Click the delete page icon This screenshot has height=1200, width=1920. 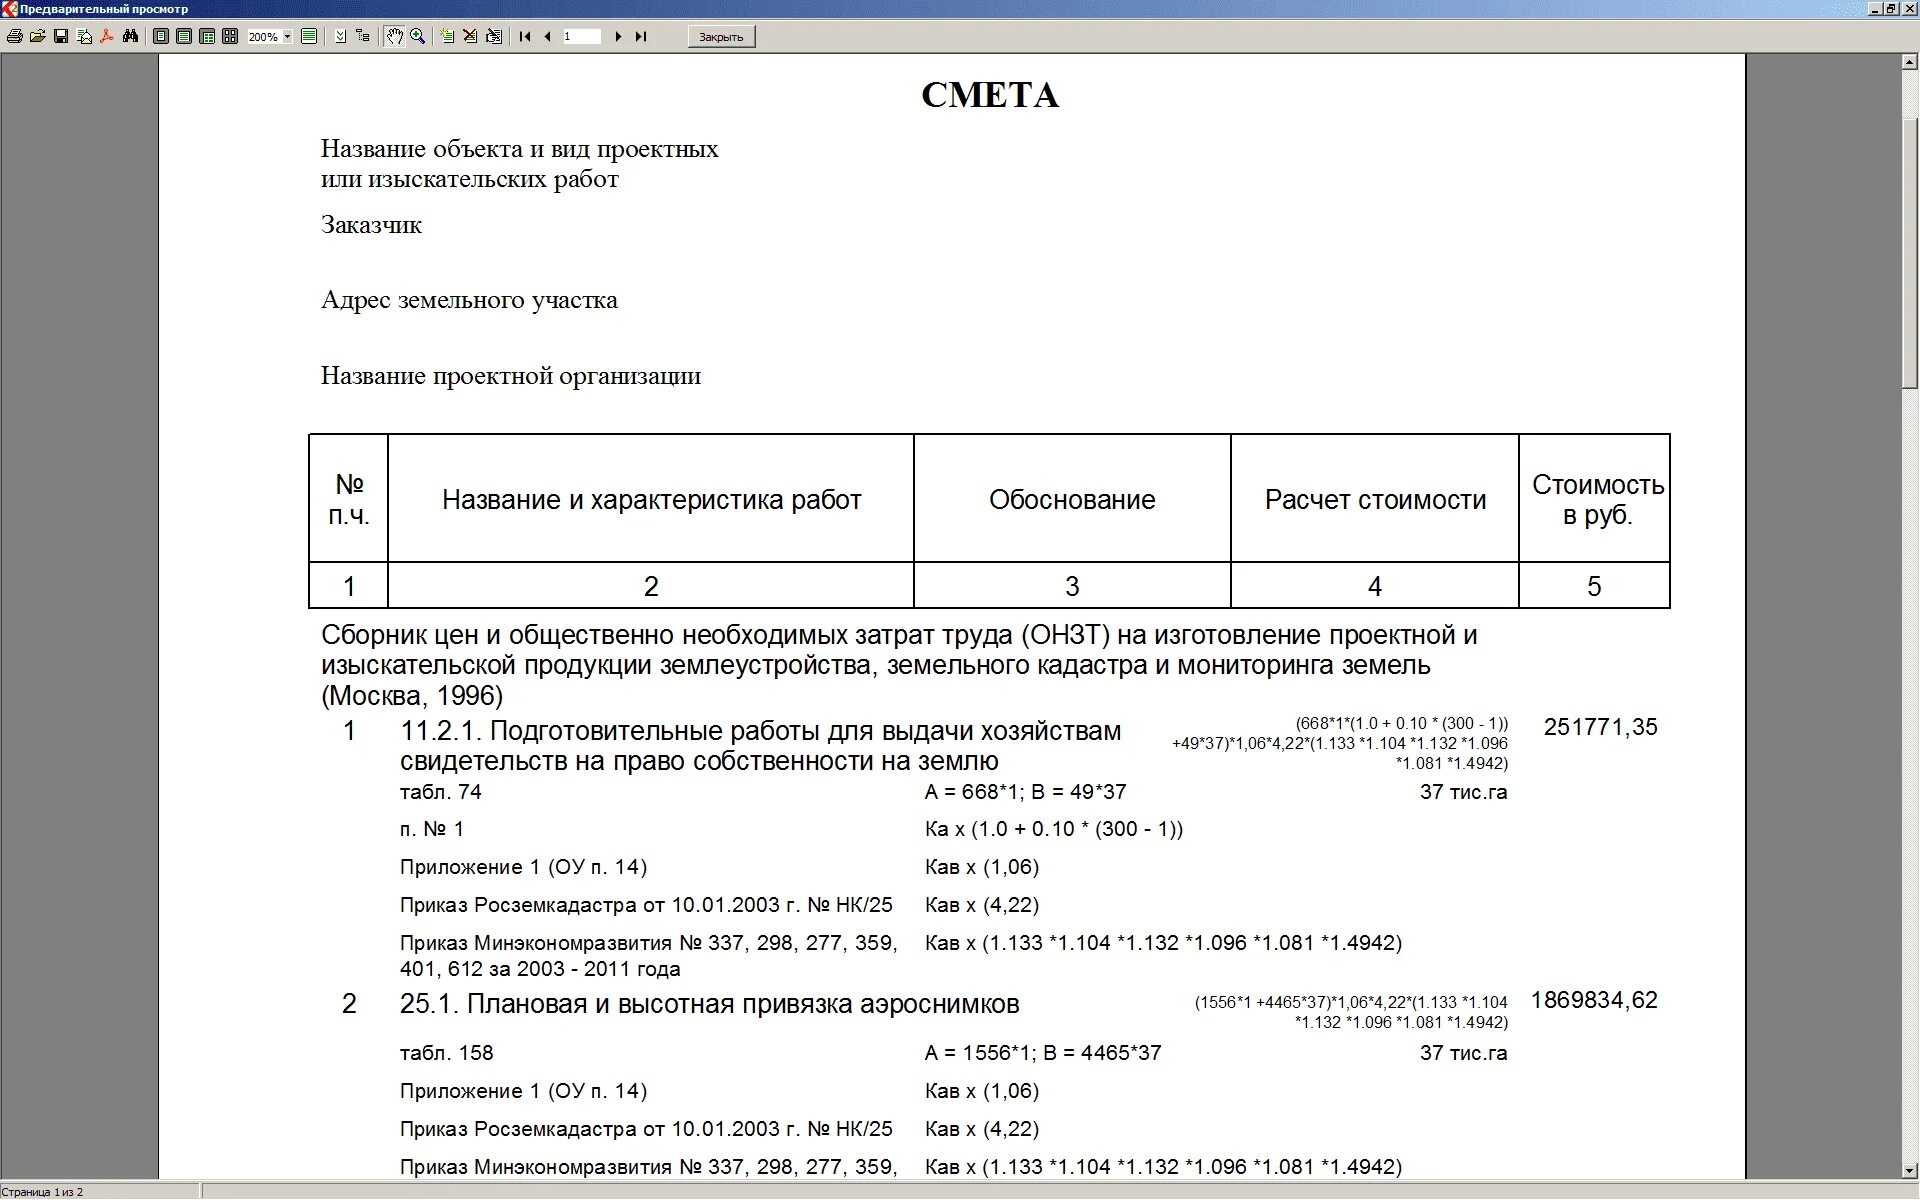tap(470, 36)
